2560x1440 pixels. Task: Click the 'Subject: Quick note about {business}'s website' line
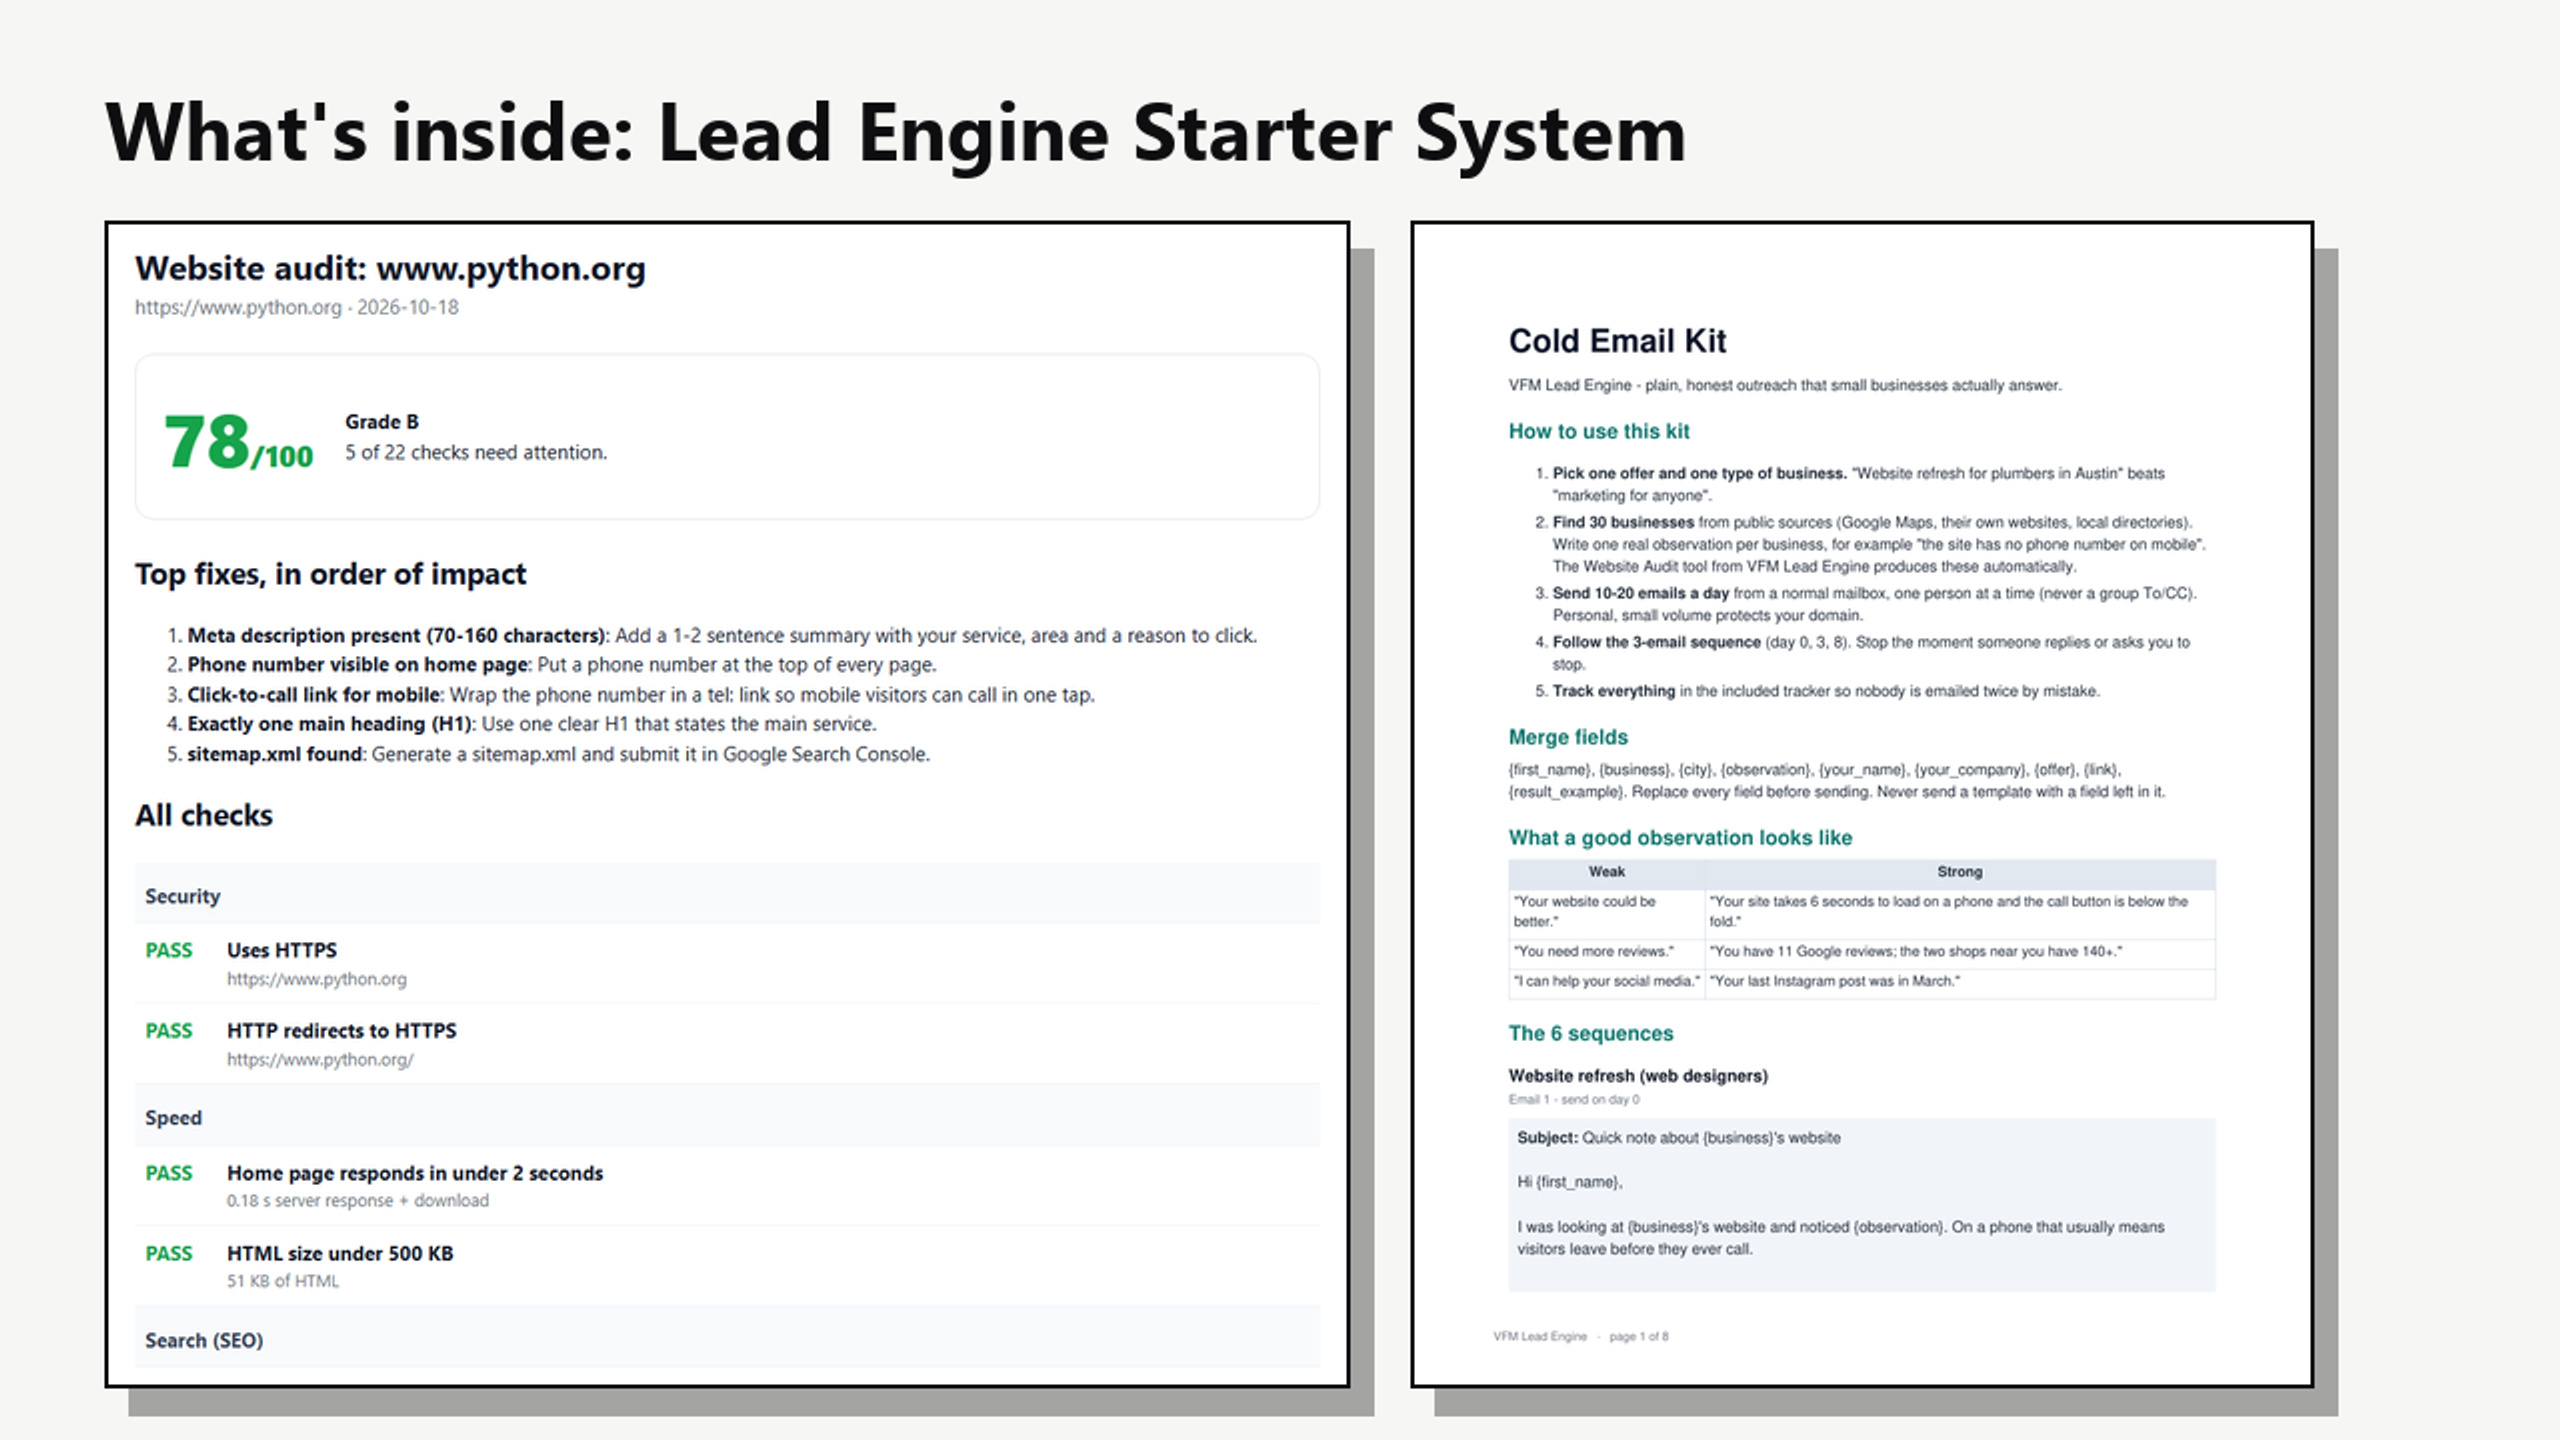(x=1679, y=1138)
